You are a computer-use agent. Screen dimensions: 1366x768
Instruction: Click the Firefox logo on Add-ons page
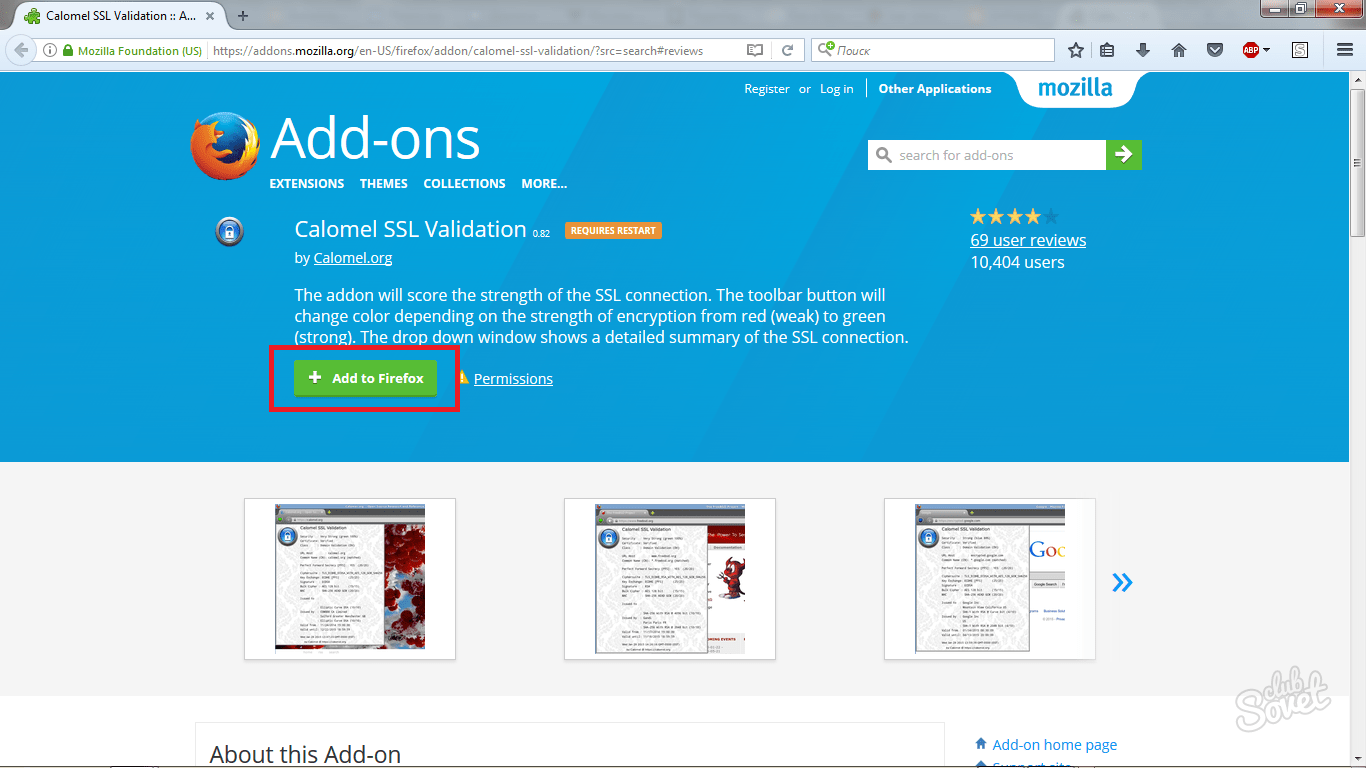tap(225, 146)
